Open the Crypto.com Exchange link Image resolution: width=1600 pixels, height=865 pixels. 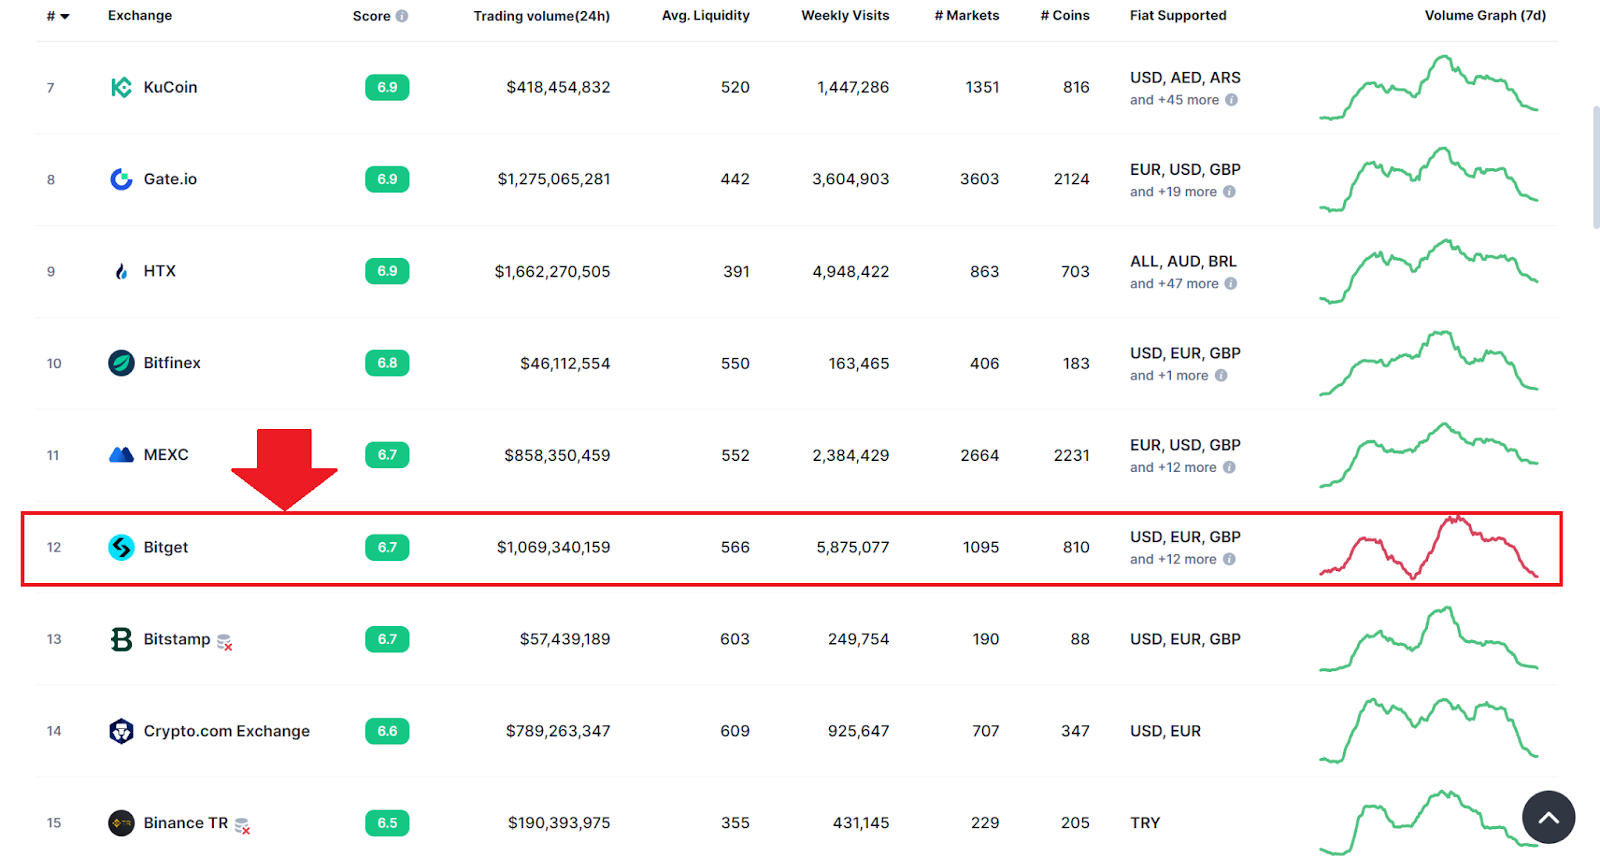[x=226, y=731]
